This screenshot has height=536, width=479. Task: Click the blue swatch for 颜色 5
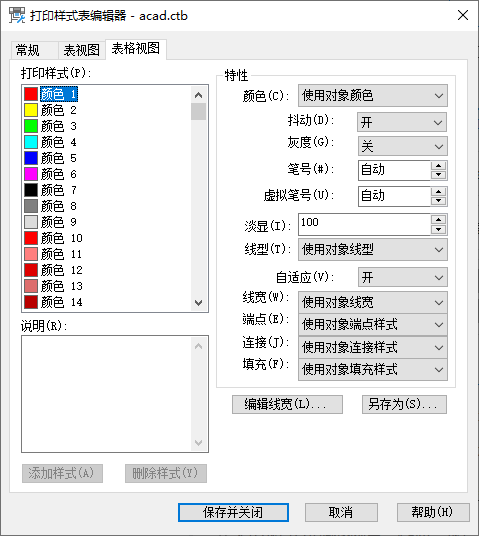(x=31, y=158)
